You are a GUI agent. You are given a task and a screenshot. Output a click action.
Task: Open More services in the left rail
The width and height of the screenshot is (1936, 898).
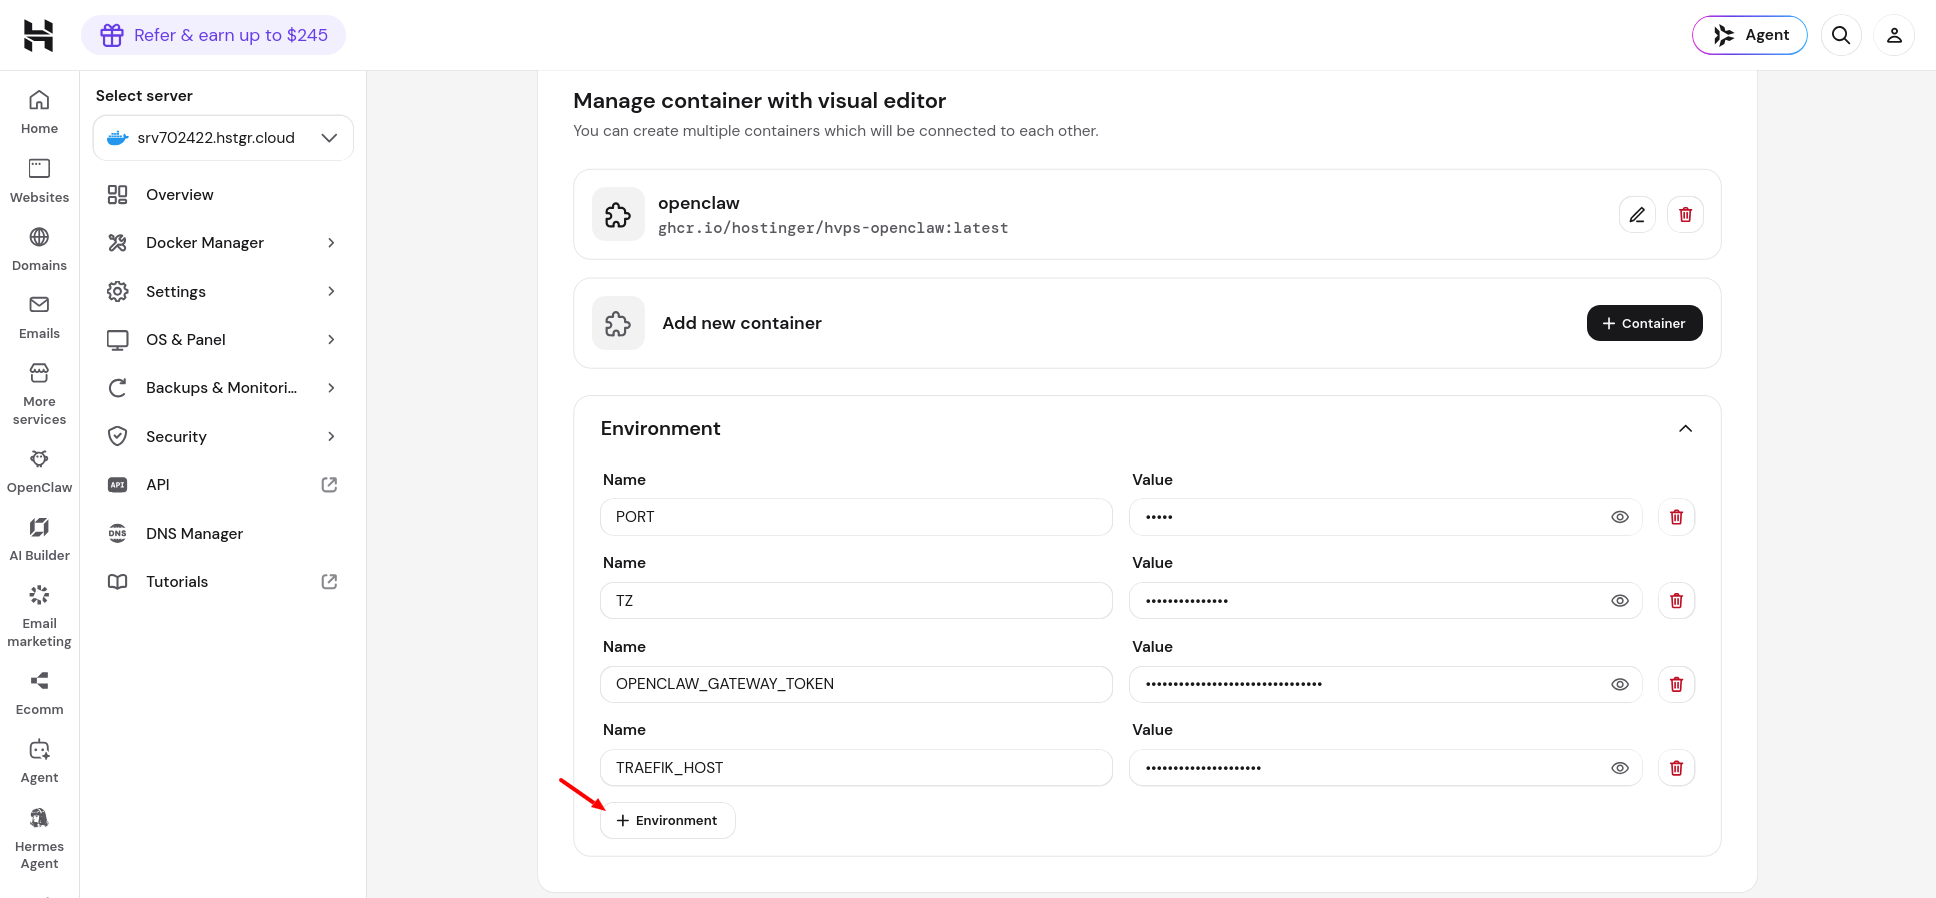[39, 394]
